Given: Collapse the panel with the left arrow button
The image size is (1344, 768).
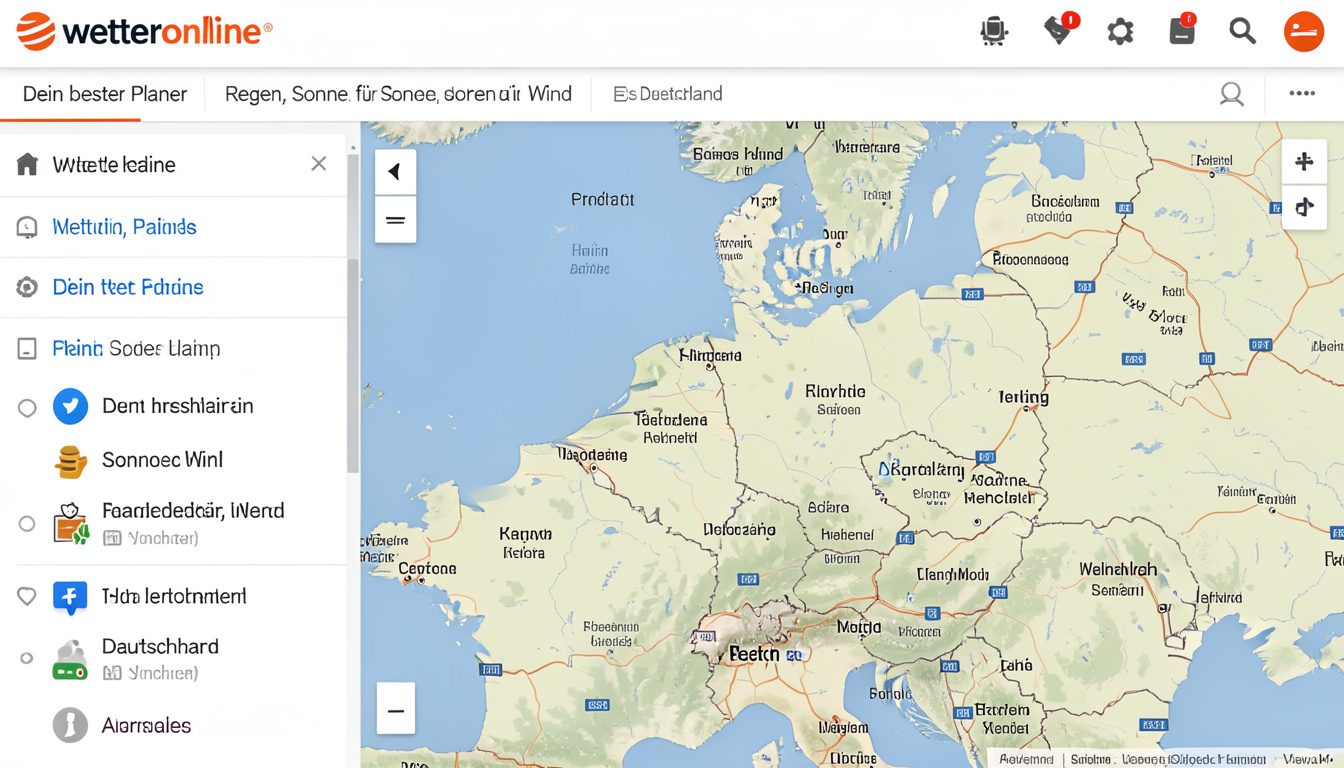Looking at the screenshot, I should [395, 171].
